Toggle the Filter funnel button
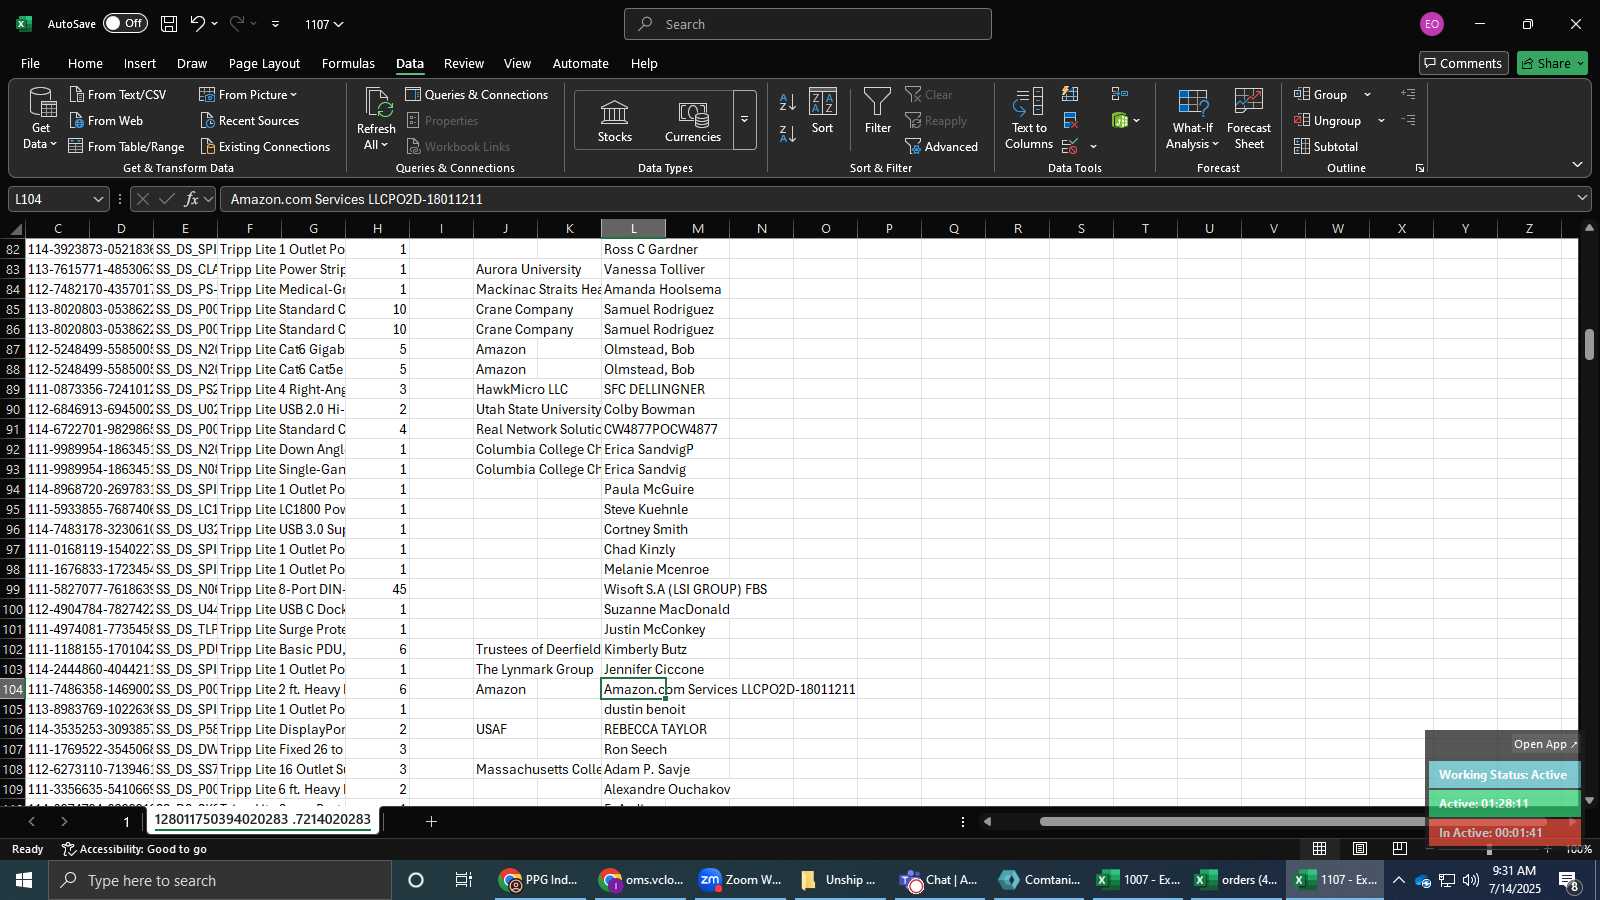 coord(877,111)
